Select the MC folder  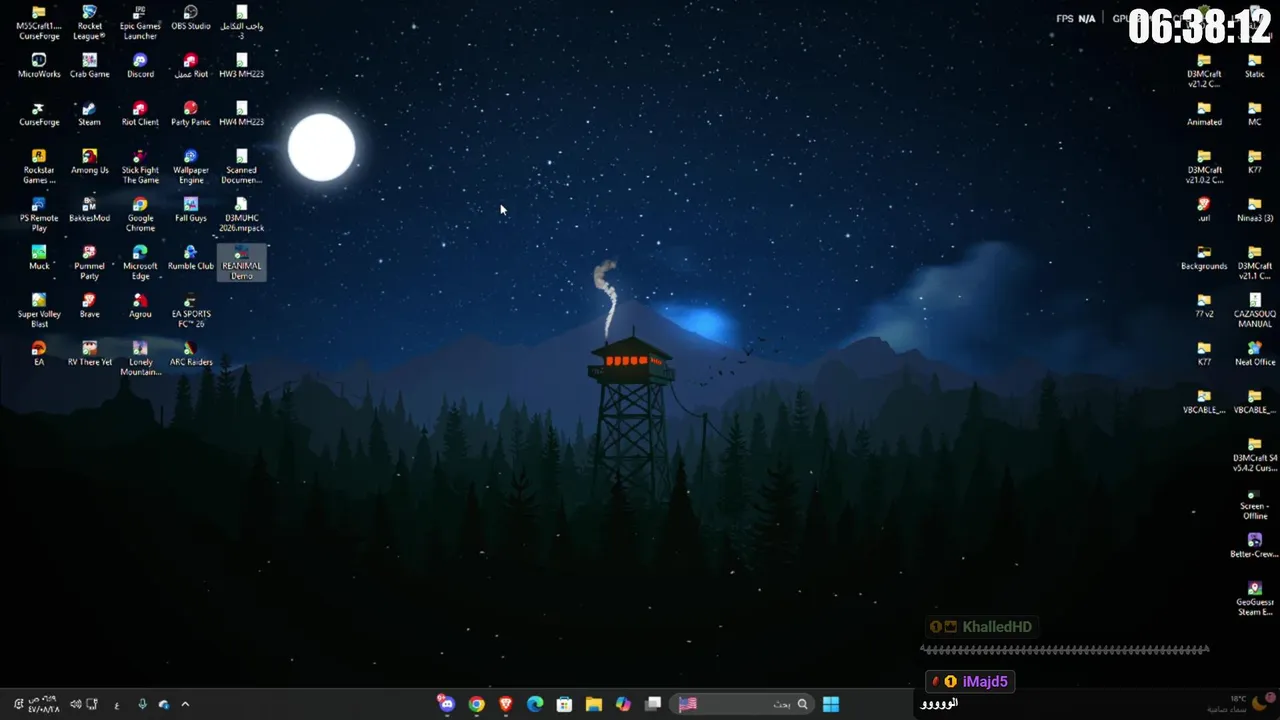point(1254,114)
